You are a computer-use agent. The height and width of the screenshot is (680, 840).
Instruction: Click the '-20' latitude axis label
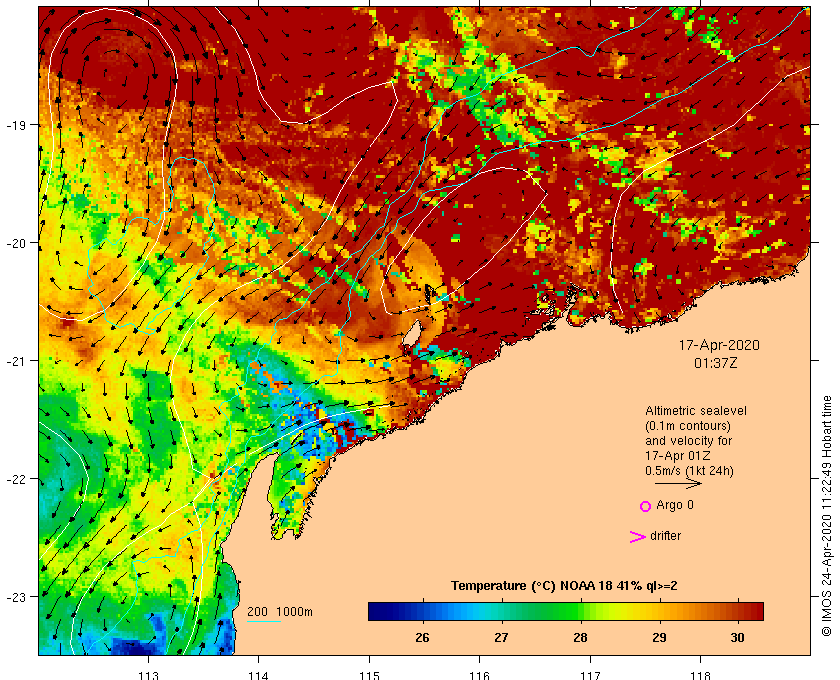pyautogui.click(x=16, y=243)
